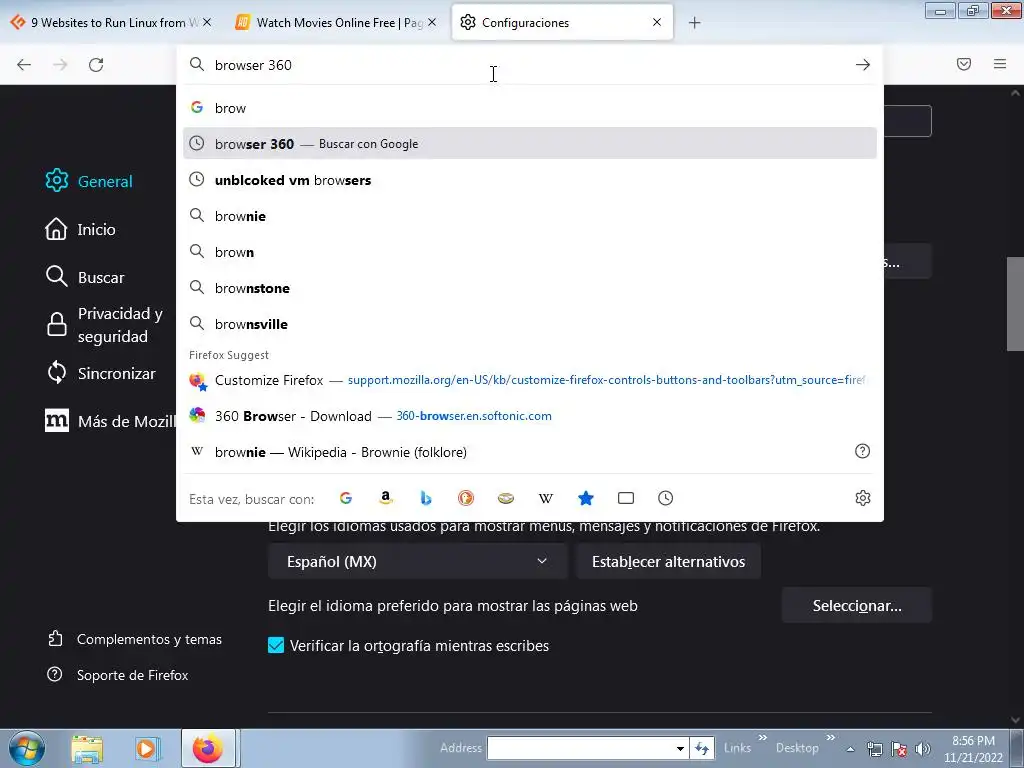This screenshot has width=1024, height=768.
Task: Select the brow Google suggestion
Action: click(530, 108)
